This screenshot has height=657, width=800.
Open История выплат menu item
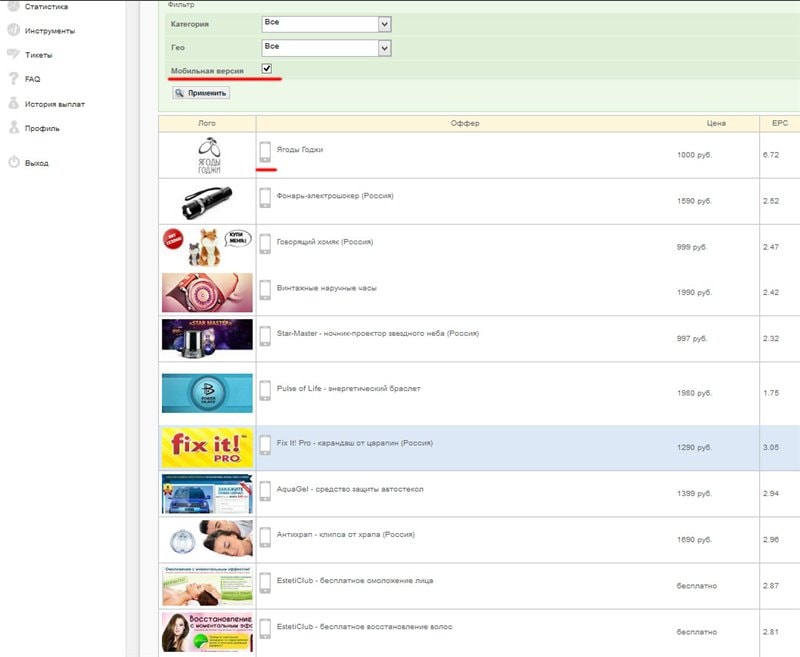tap(55, 104)
